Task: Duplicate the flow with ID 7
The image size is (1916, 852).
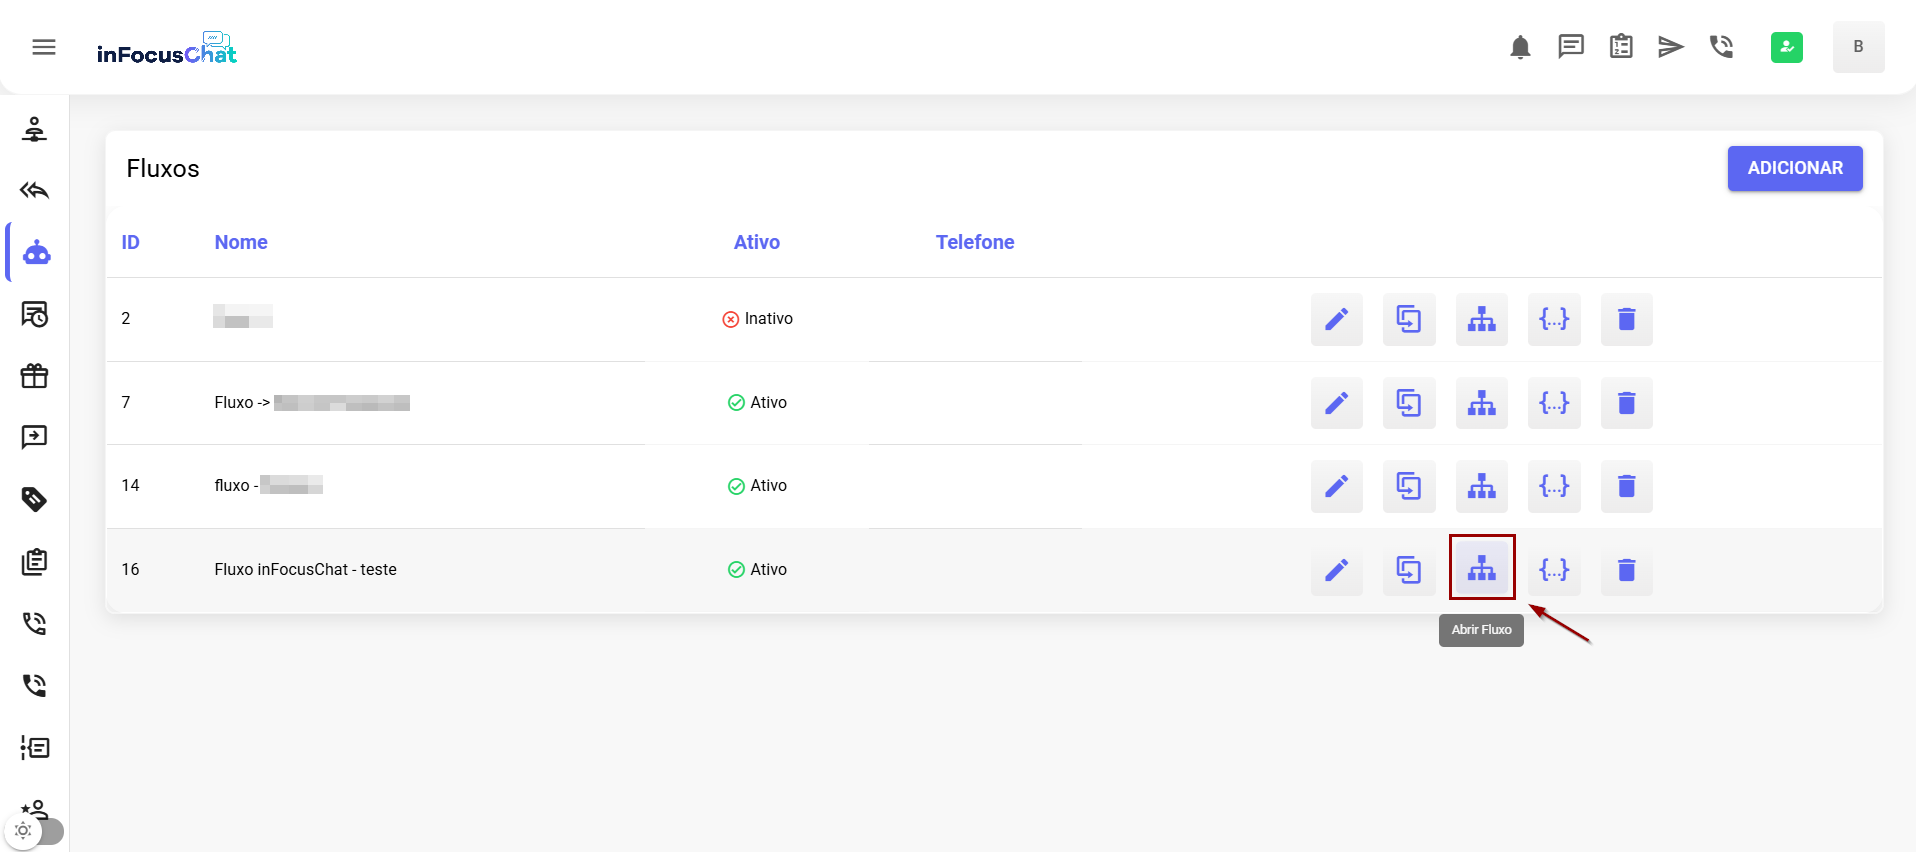Action: pos(1408,403)
